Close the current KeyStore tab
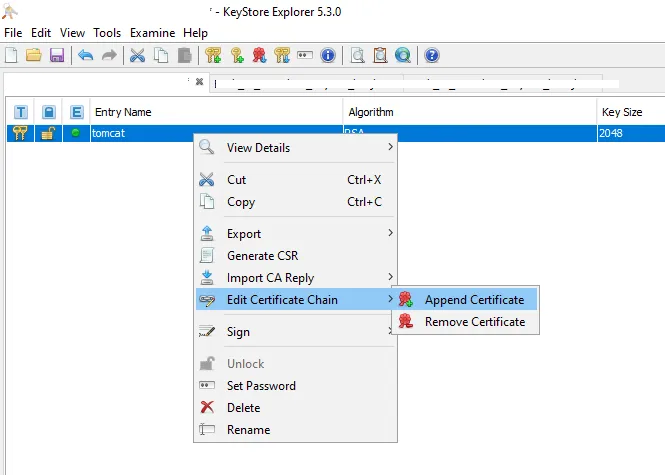The height and width of the screenshot is (475, 665). tap(199, 81)
